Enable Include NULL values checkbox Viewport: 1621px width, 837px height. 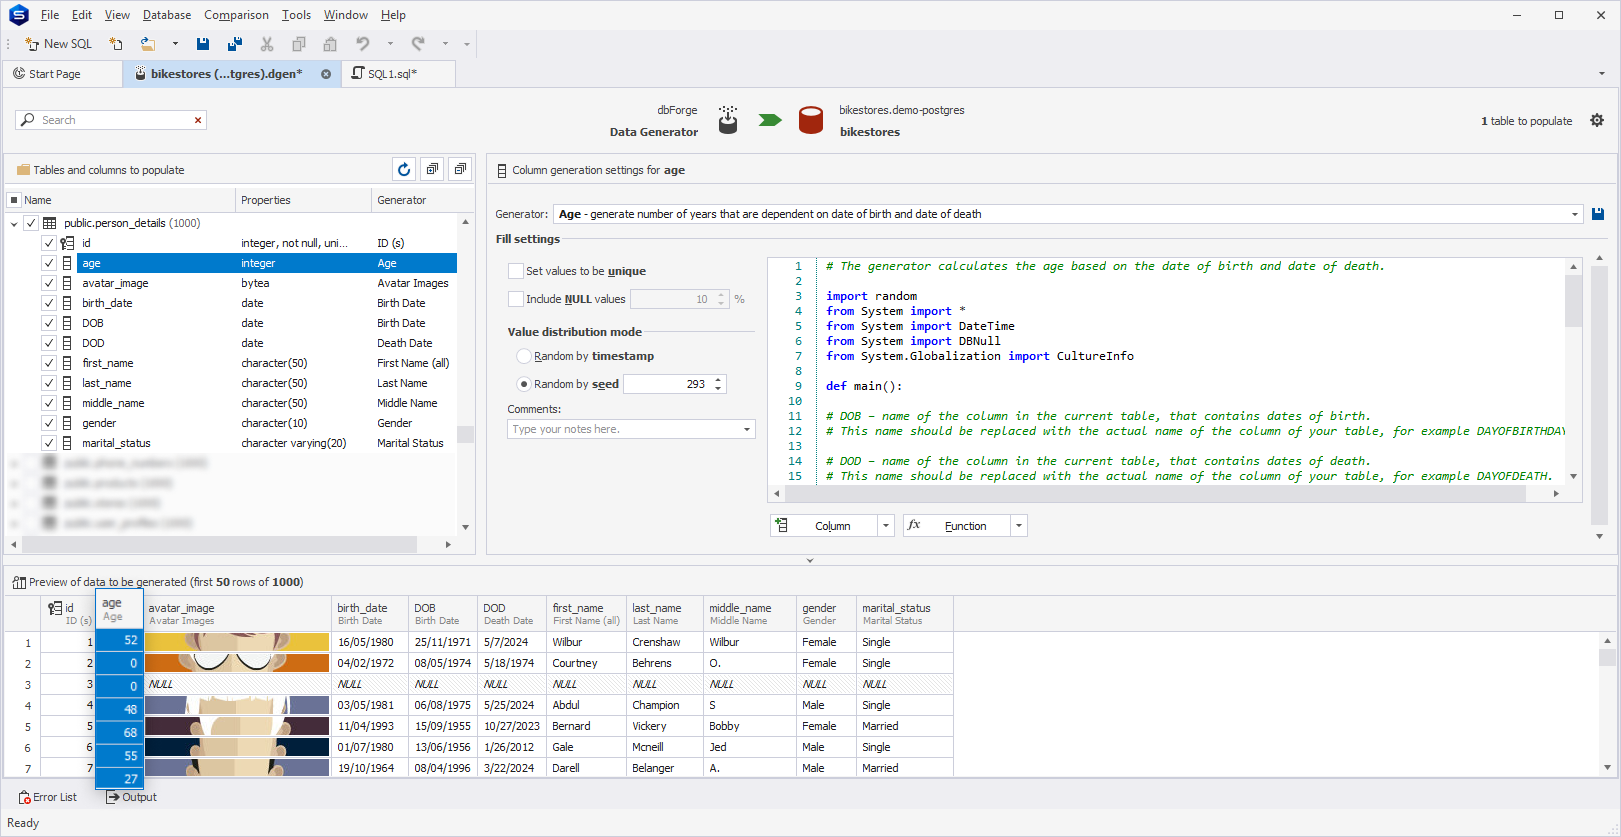(516, 299)
